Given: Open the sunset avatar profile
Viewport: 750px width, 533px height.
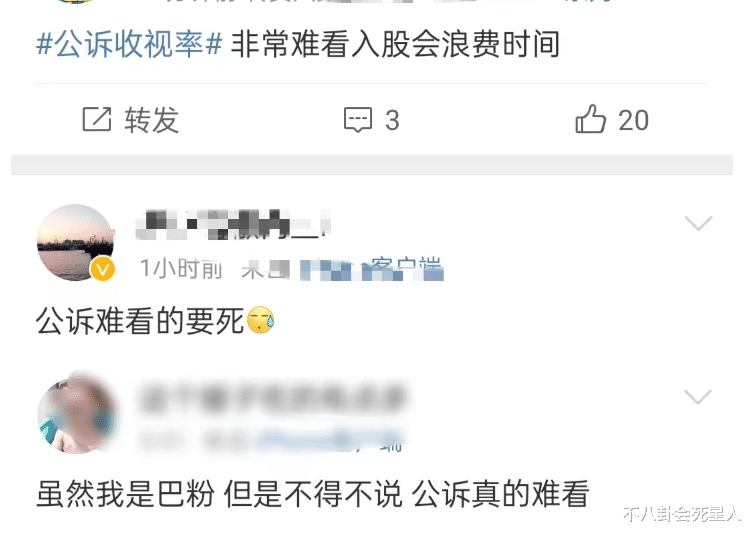Looking at the screenshot, I should (x=76, y=242).
